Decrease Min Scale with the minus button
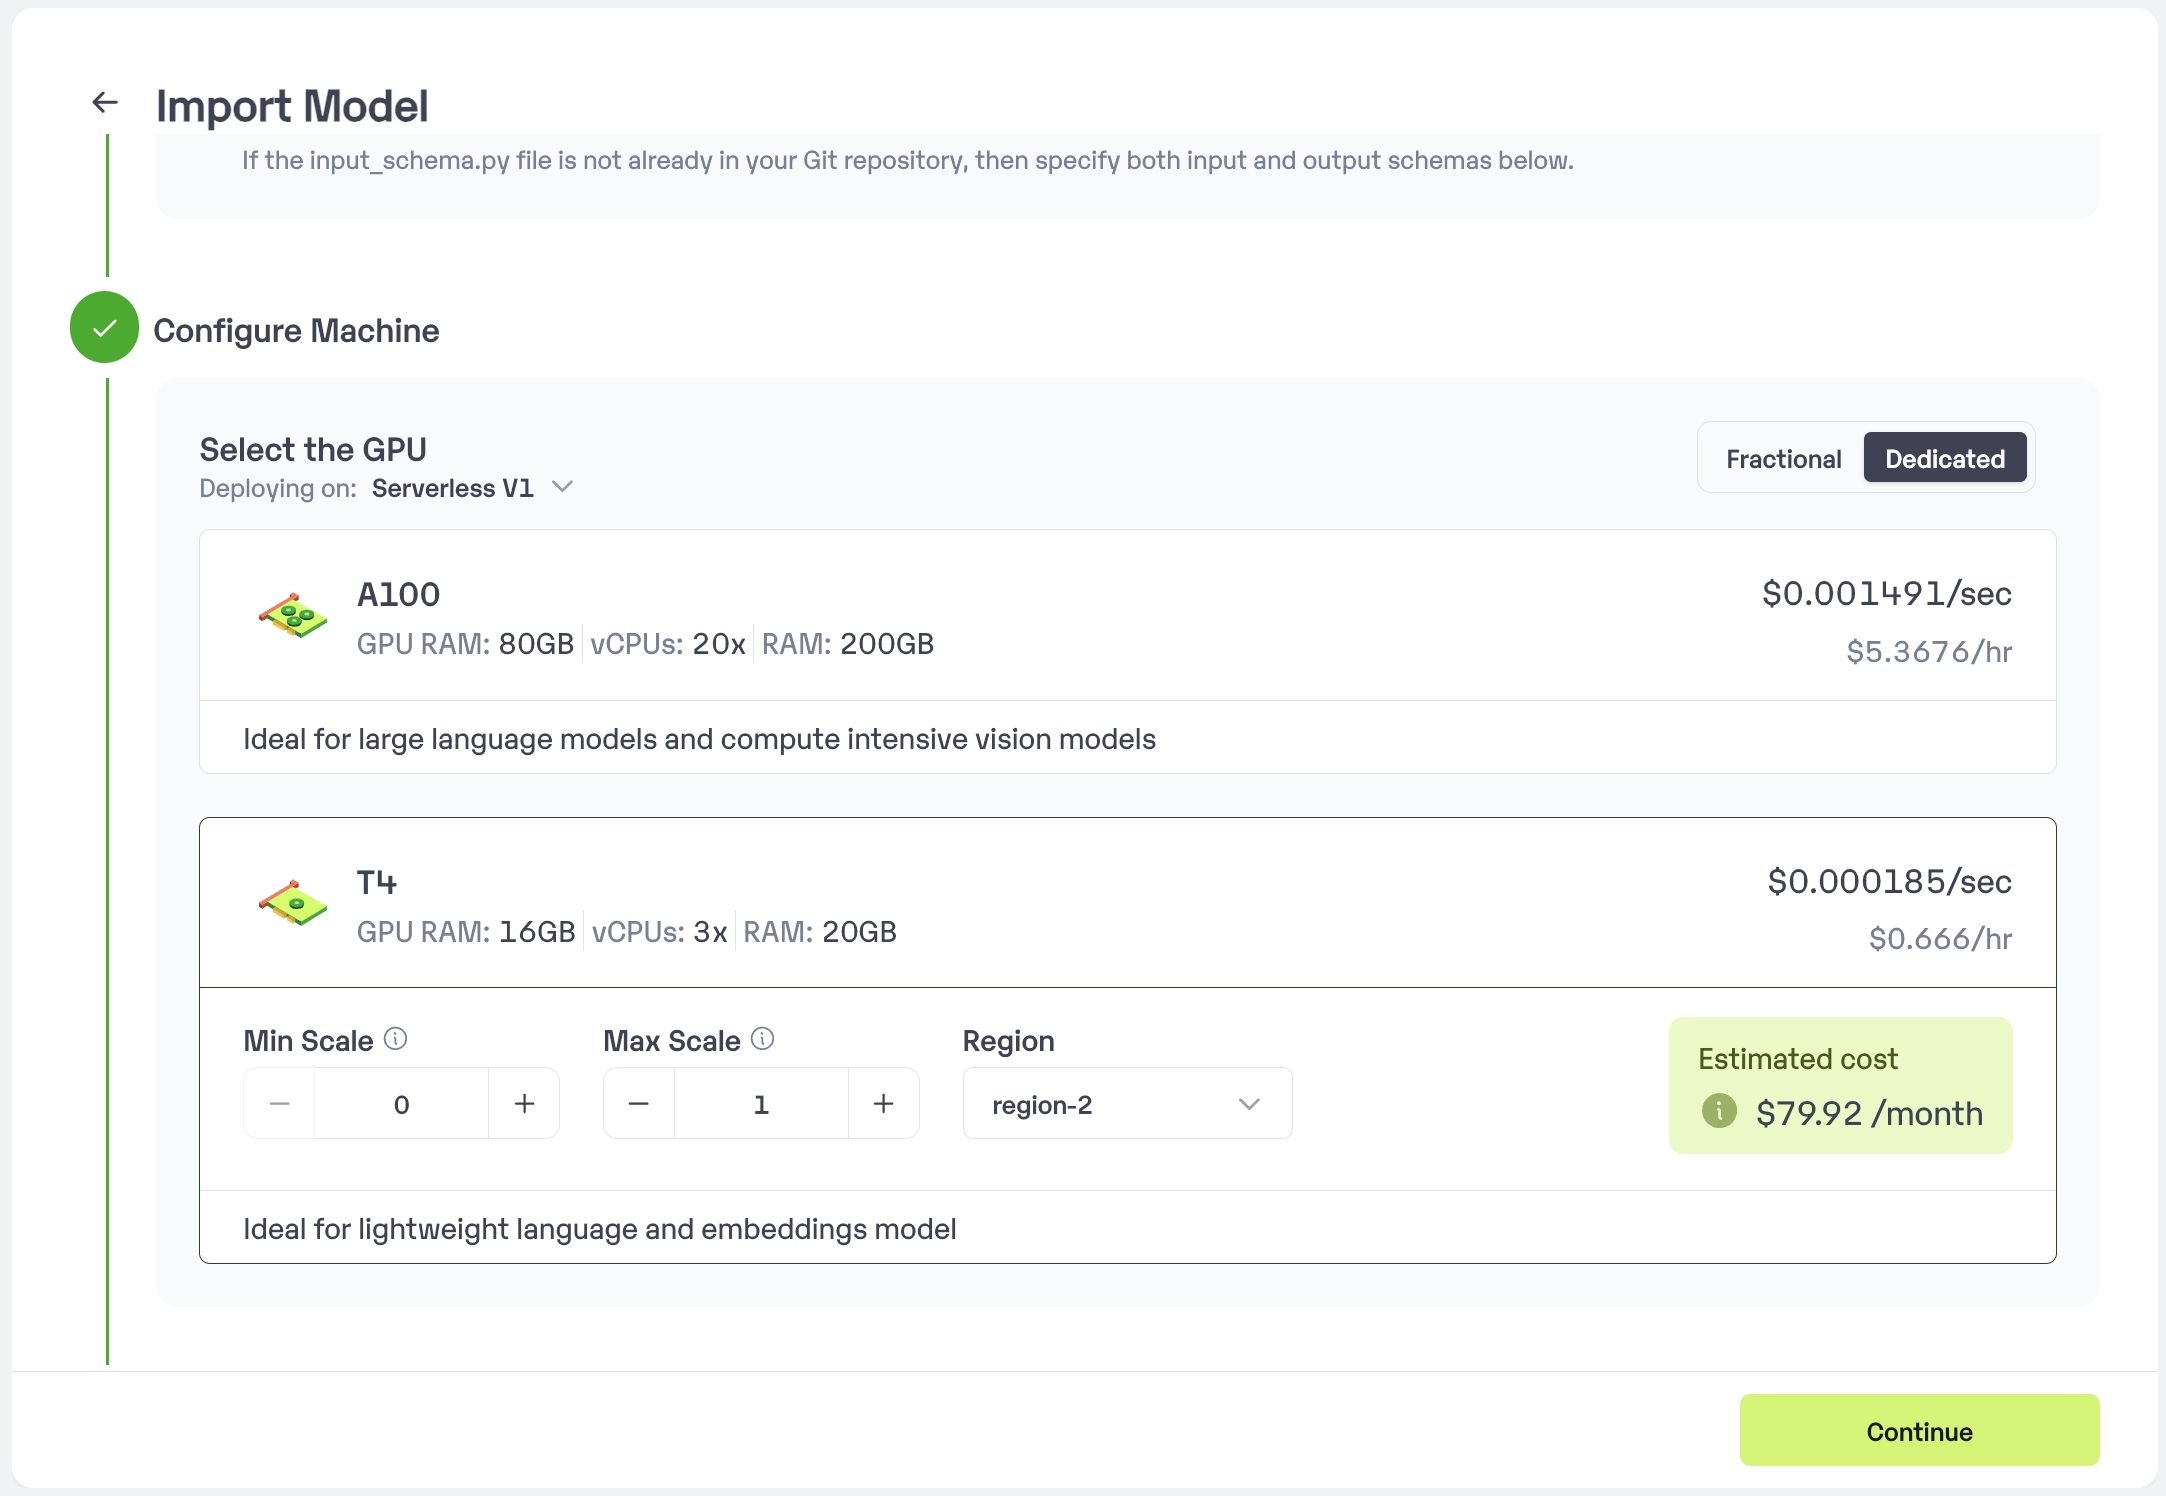This screenshot has height=1496, width=2166. [x=280, y=1104]
